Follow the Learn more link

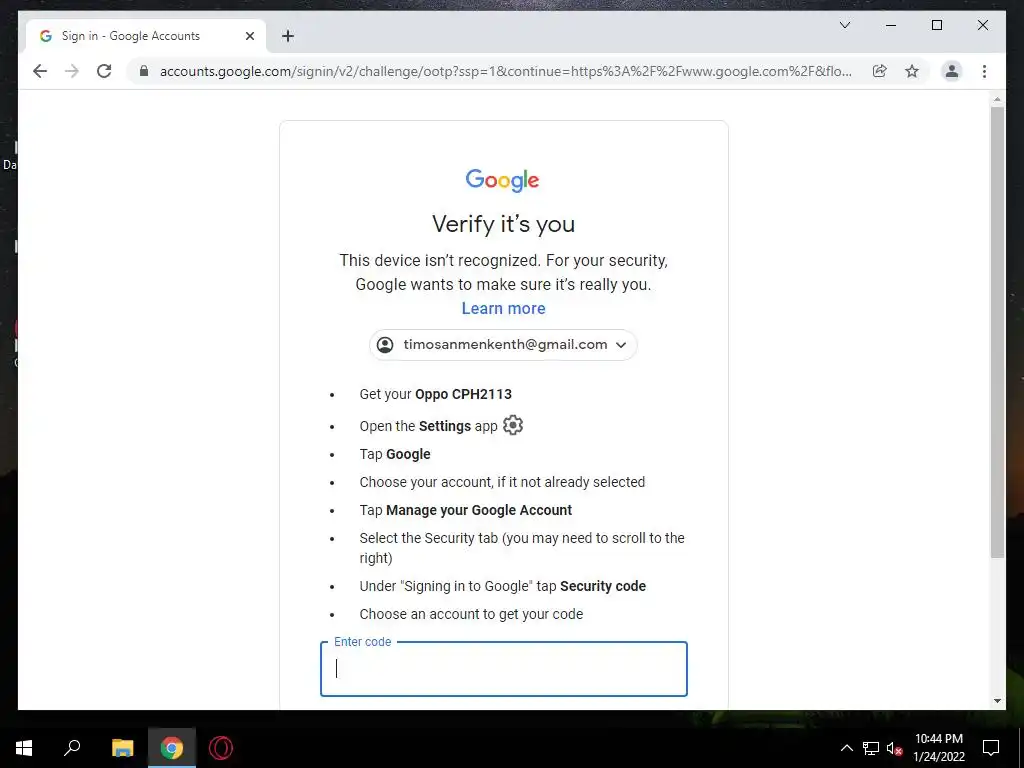point(504,308)
